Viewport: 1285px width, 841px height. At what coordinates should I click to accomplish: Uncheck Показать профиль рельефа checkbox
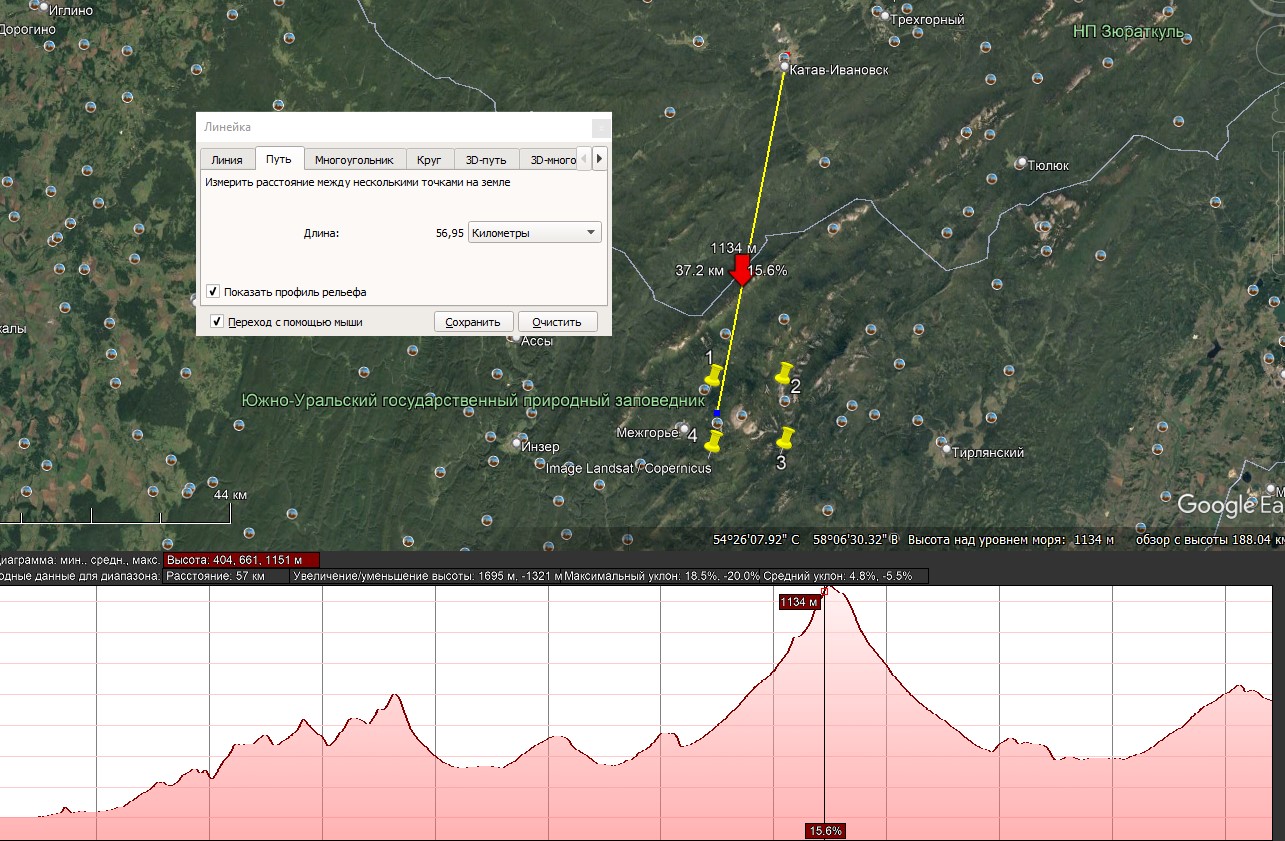(x=213, y=292)
